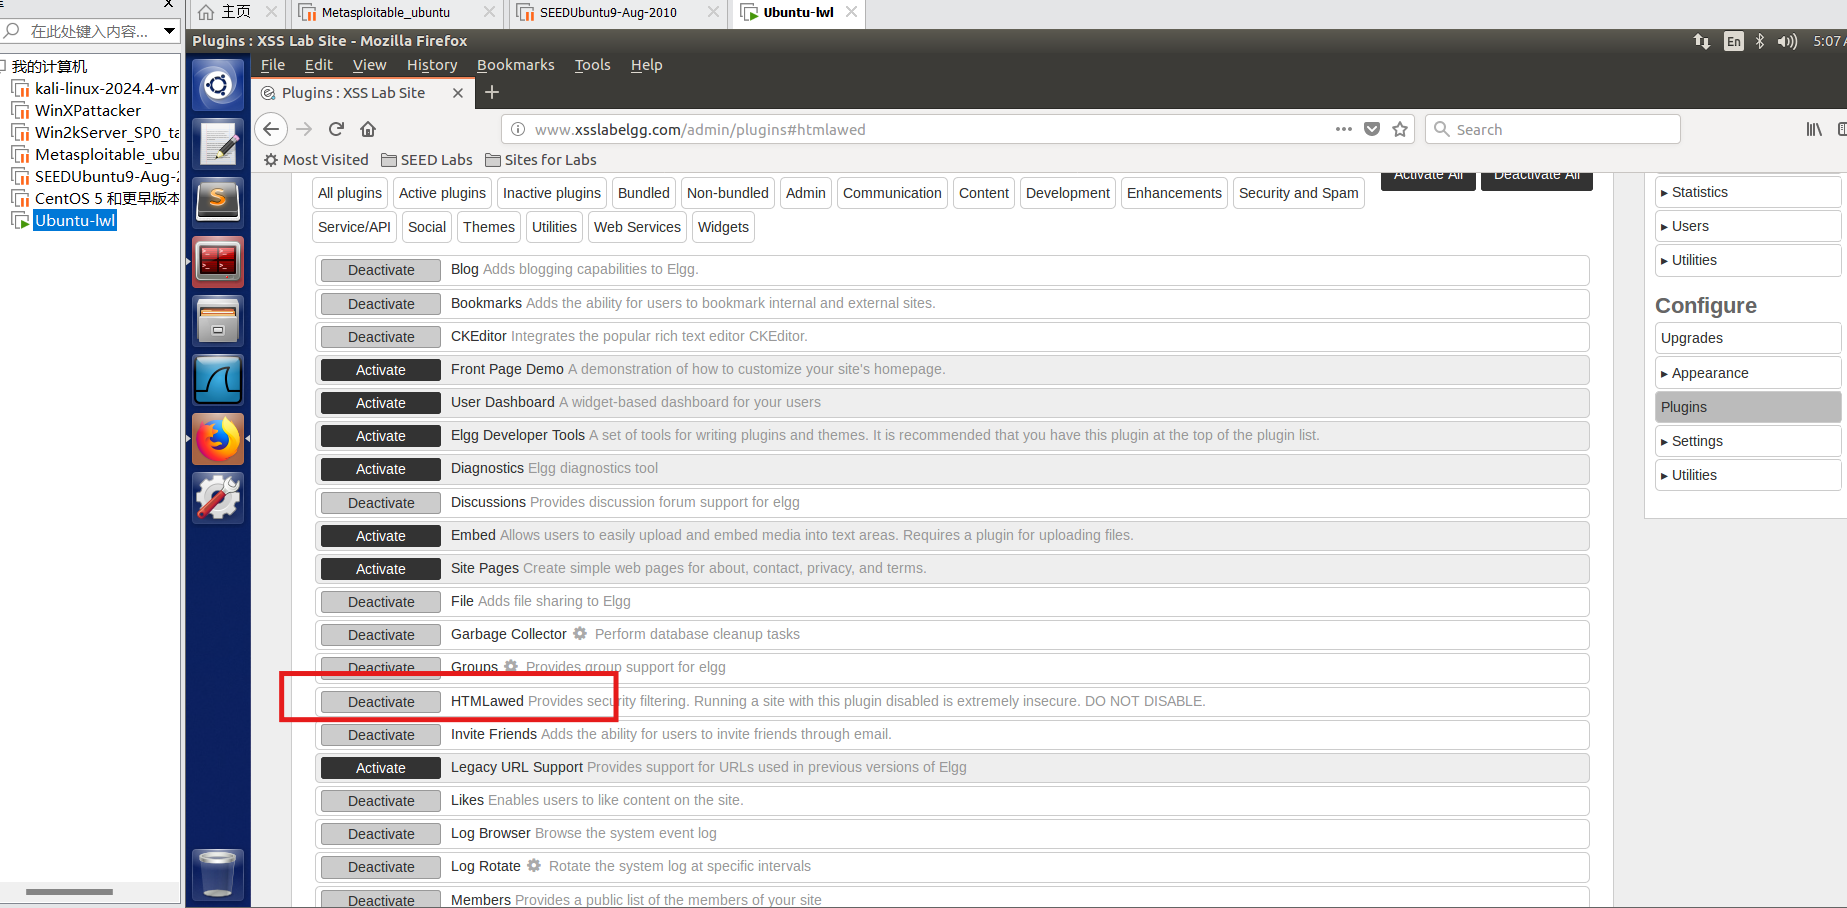Screen dimensions: 1847x908
Task: Open the SEED Labs bookmark folder
Action: pyautogui.click(x=427, y=160)
